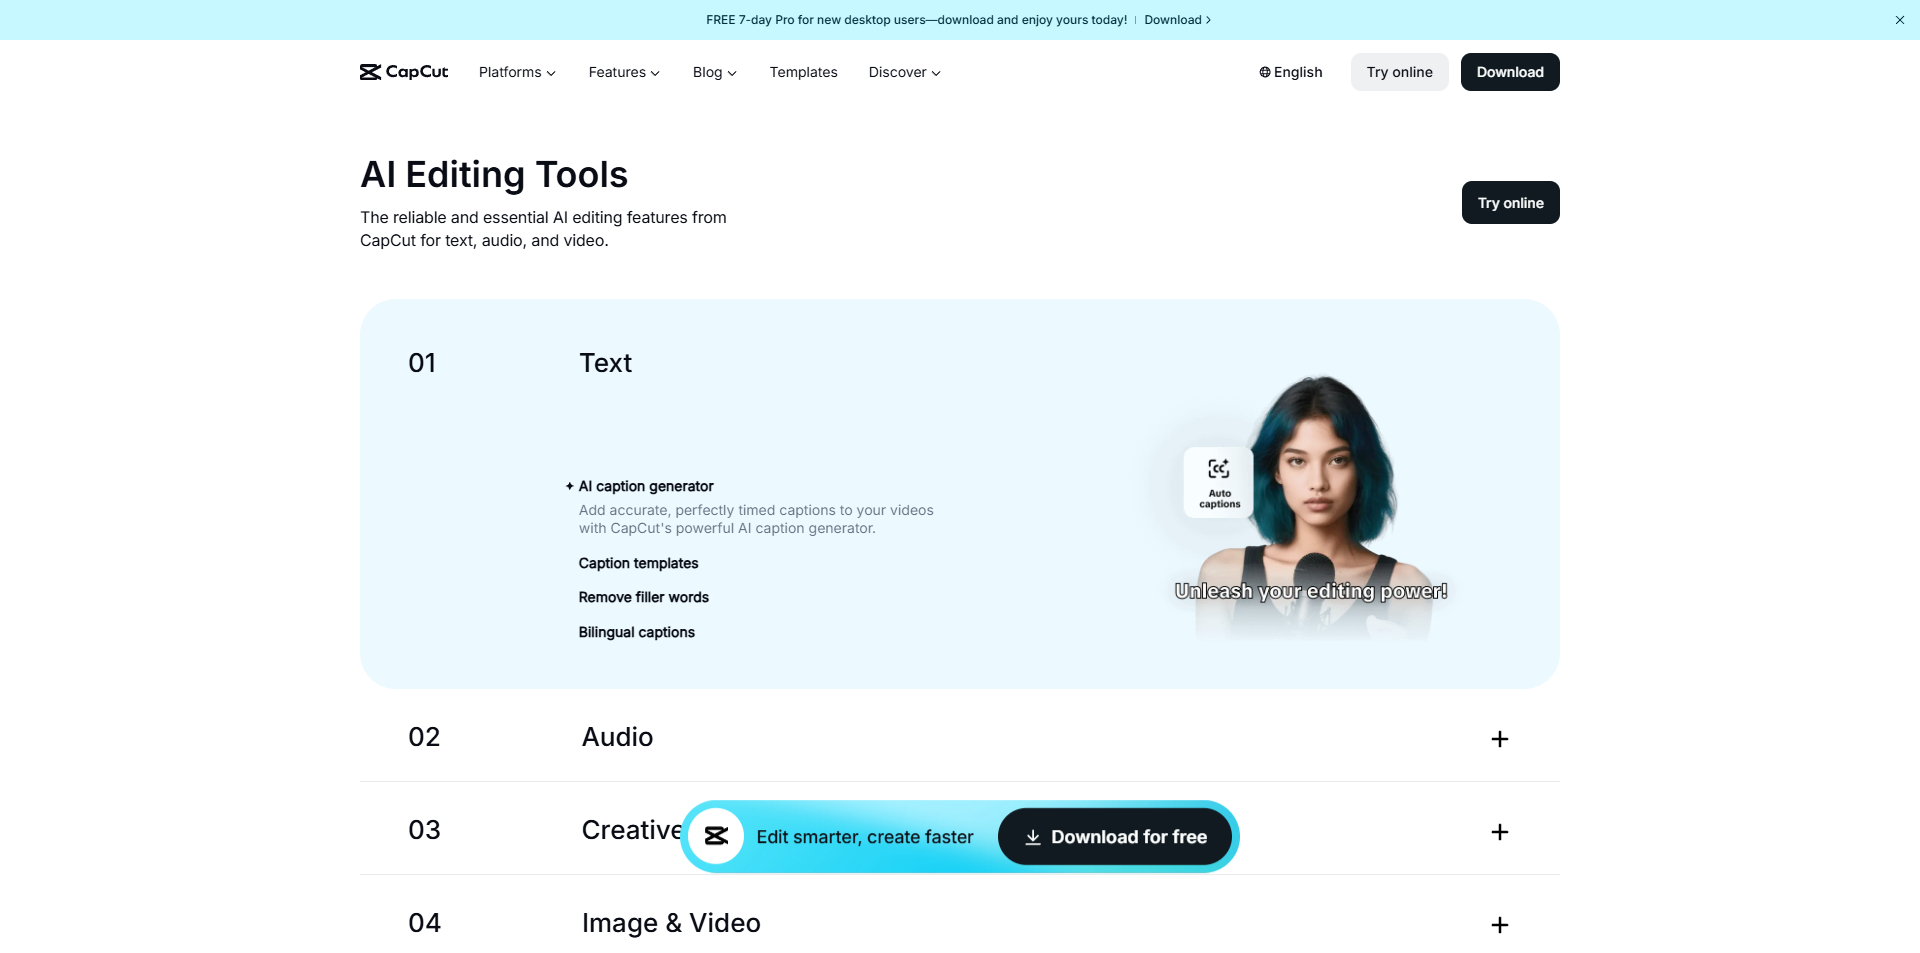Click the Auto captions icon card
The width and height of the screenshot is (1920, 953).
pos(1218,483)
